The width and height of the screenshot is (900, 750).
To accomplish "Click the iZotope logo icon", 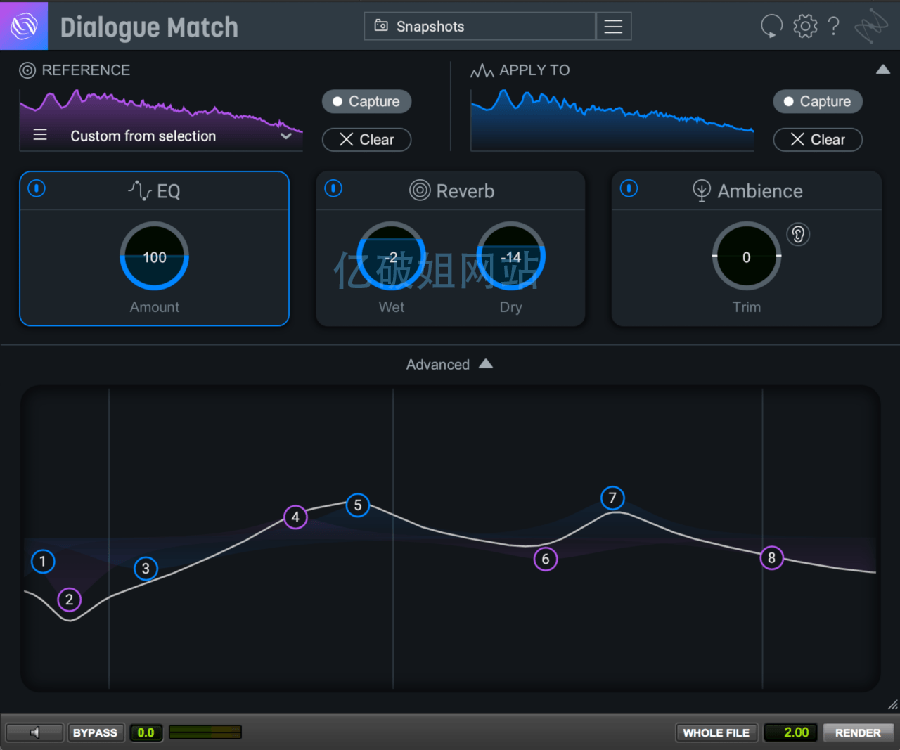I will click(24, 26).
